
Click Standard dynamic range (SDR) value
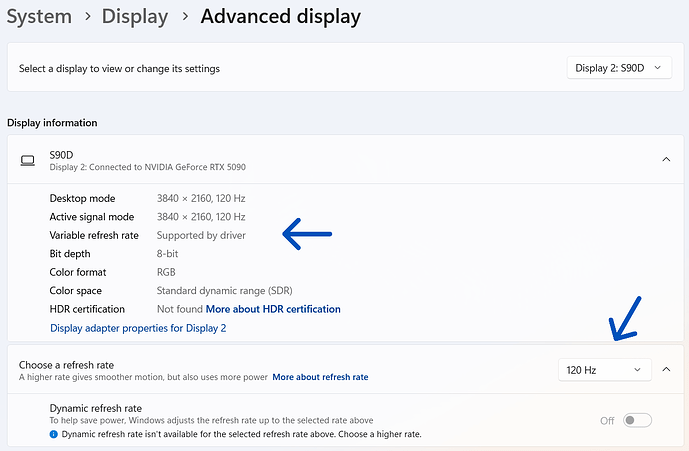(225, 291)
